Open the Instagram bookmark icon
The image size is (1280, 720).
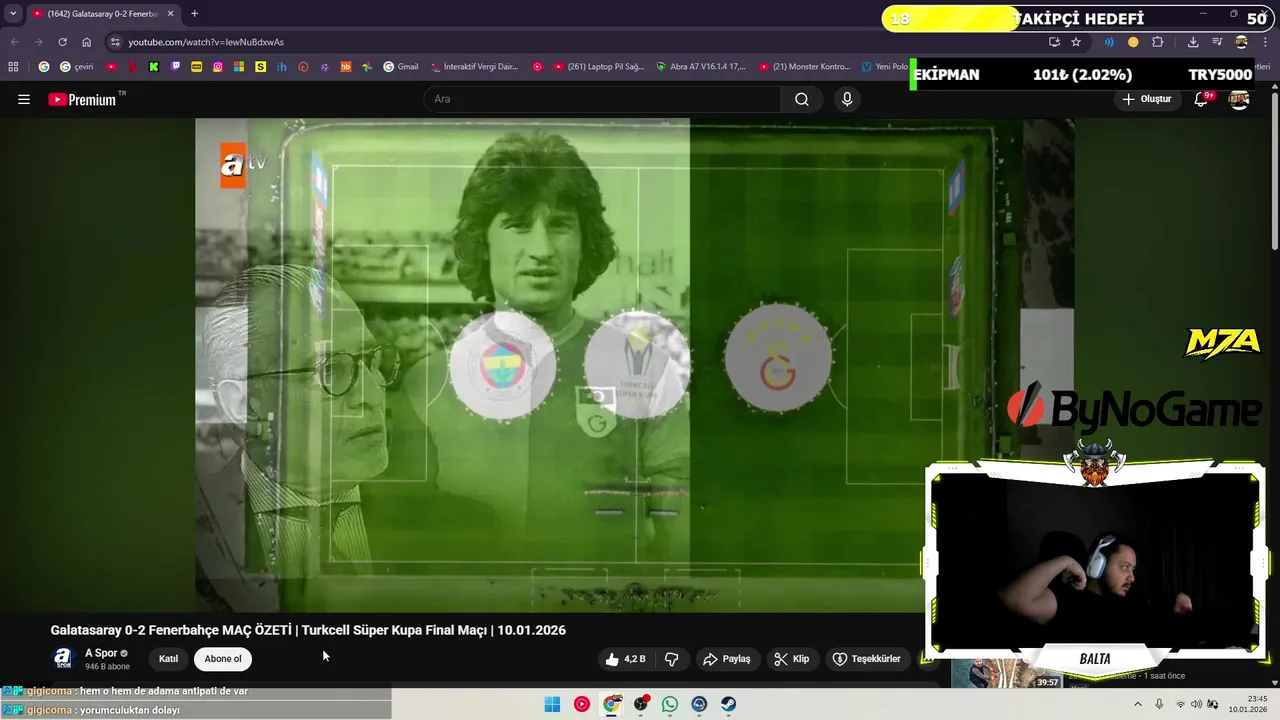coord(218,67)
